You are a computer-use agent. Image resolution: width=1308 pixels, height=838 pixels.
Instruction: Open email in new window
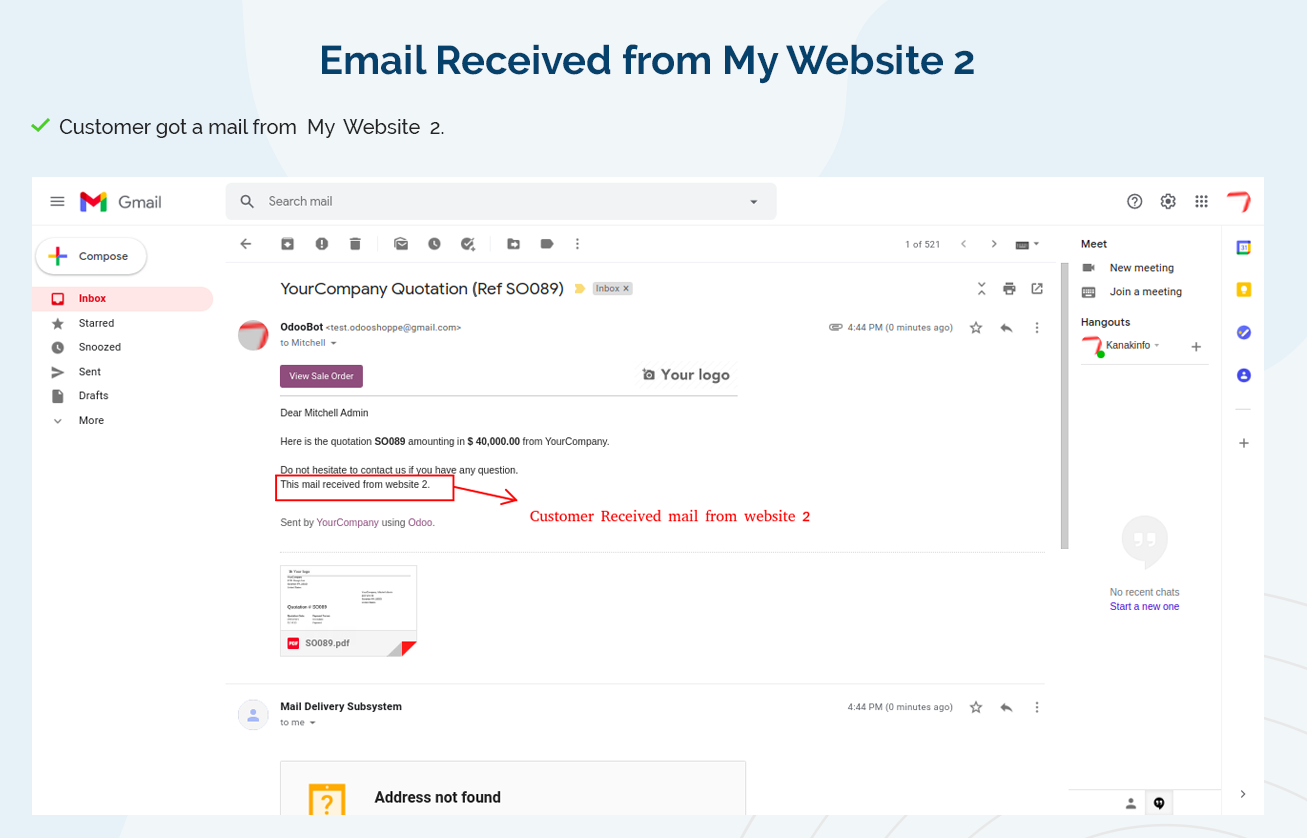click(1037, 289)
